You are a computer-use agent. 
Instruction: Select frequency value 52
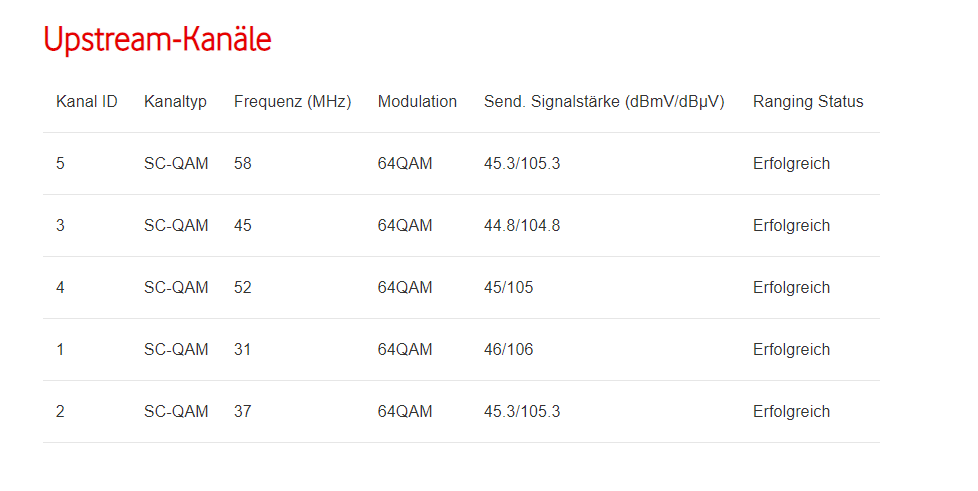[243, 288]
